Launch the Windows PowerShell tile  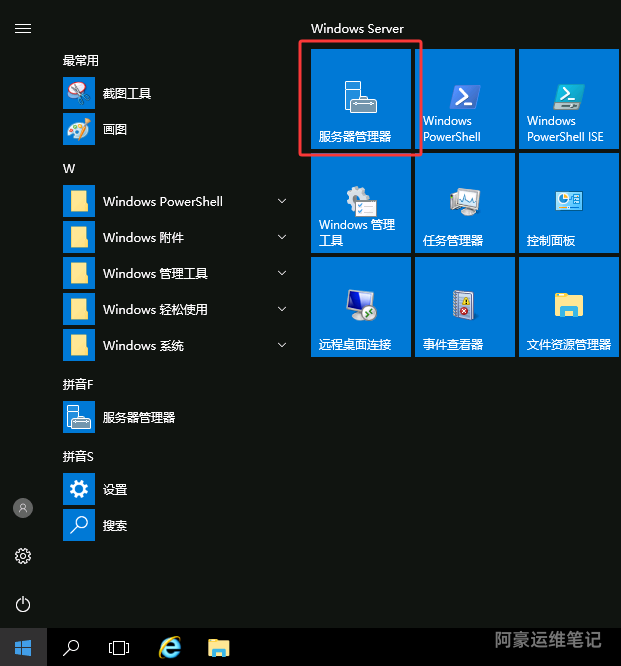pyautogui.click(x=465, y=99)
